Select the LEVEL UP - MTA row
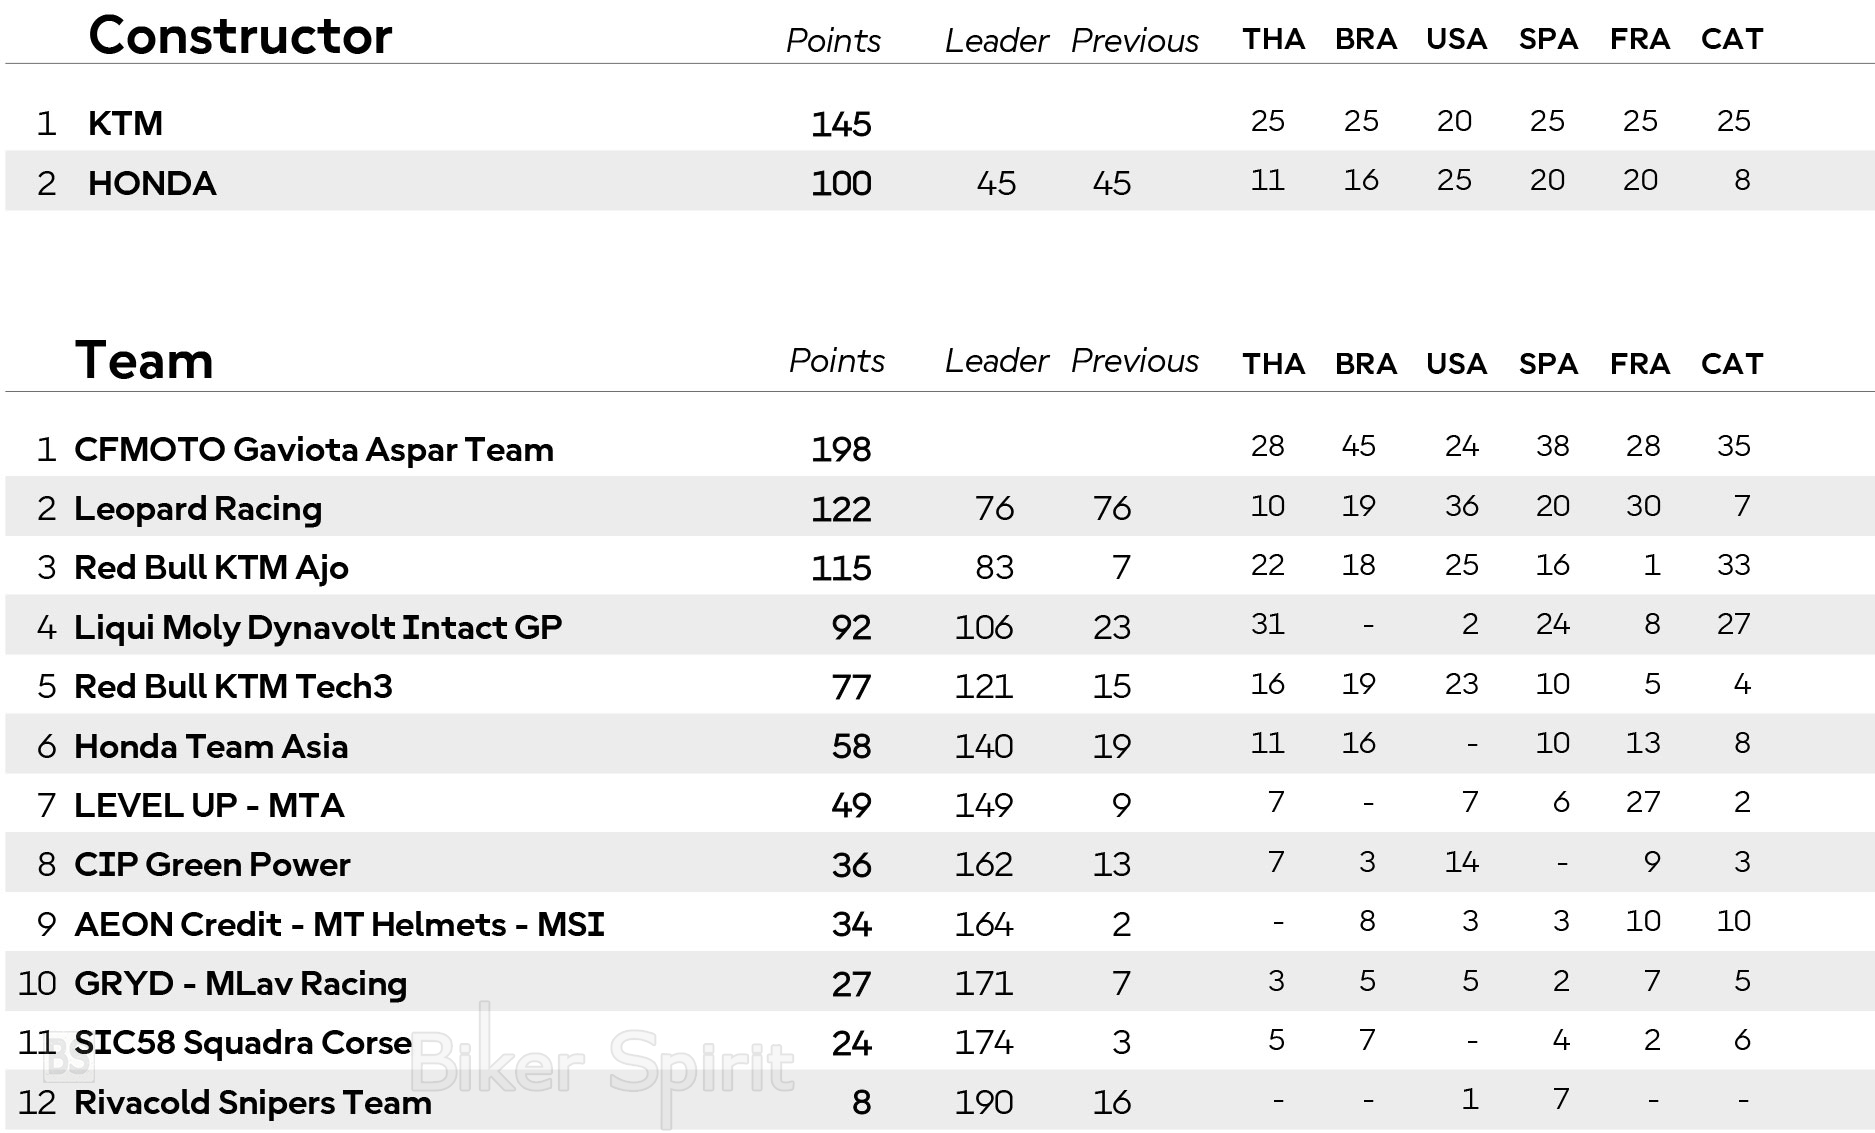1875x1133 pixels. [x=939, y=803]
